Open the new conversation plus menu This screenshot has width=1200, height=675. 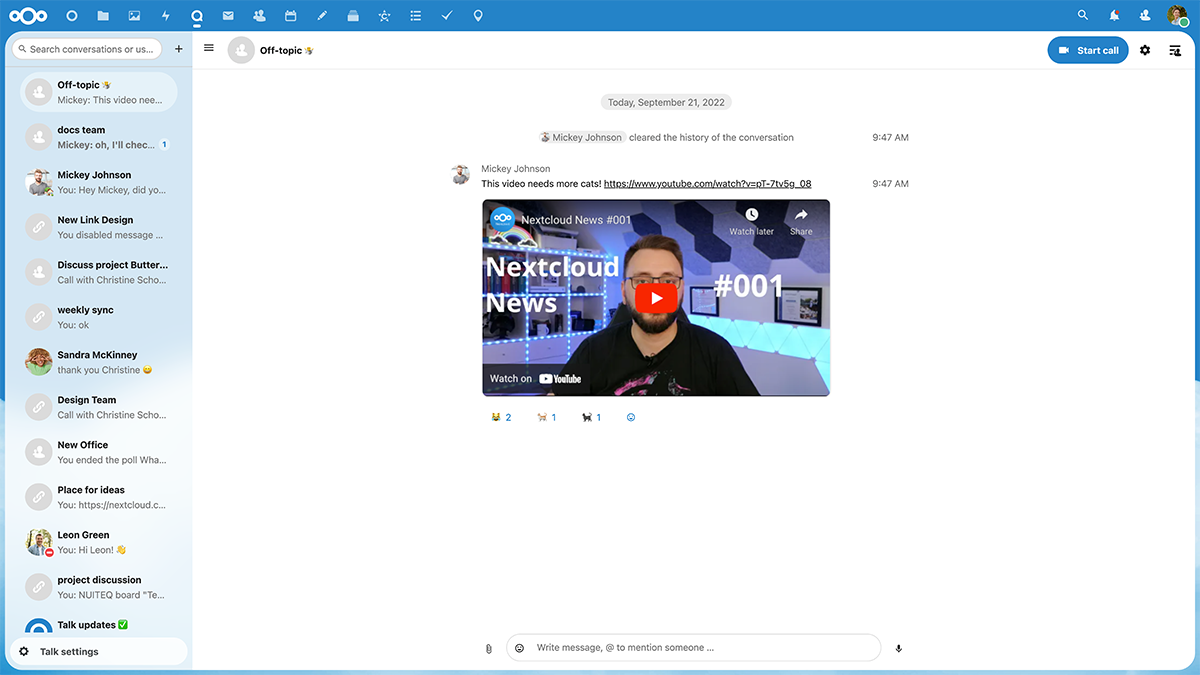[179, 48]
